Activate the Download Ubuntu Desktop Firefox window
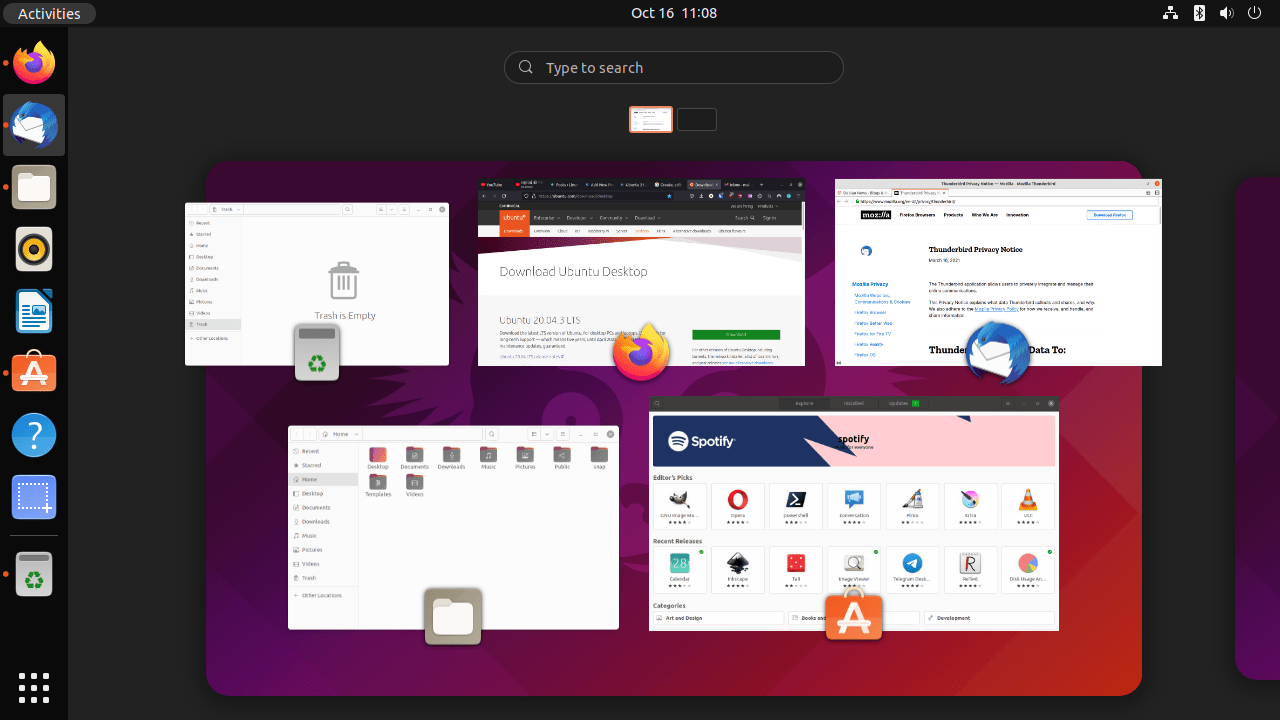The image size is (1280, 720). [641, 272]
